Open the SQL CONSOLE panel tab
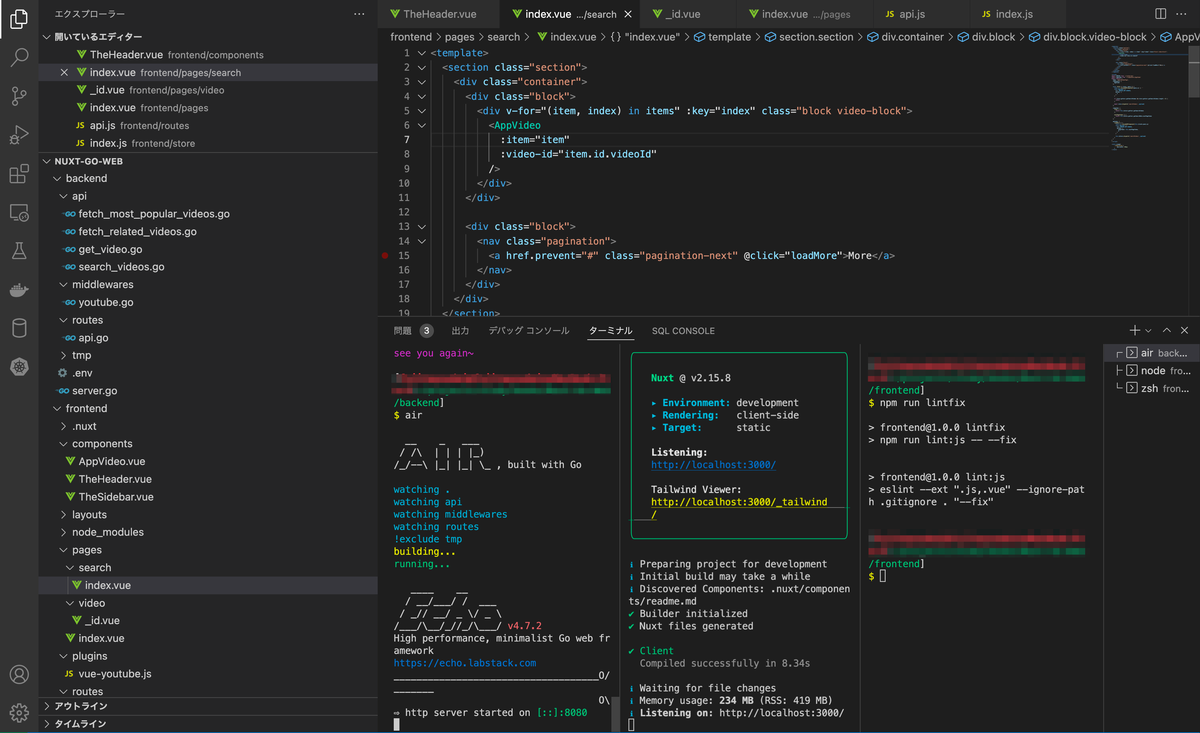The width and height of the screenshot is (1200, 733). [683, 331]
